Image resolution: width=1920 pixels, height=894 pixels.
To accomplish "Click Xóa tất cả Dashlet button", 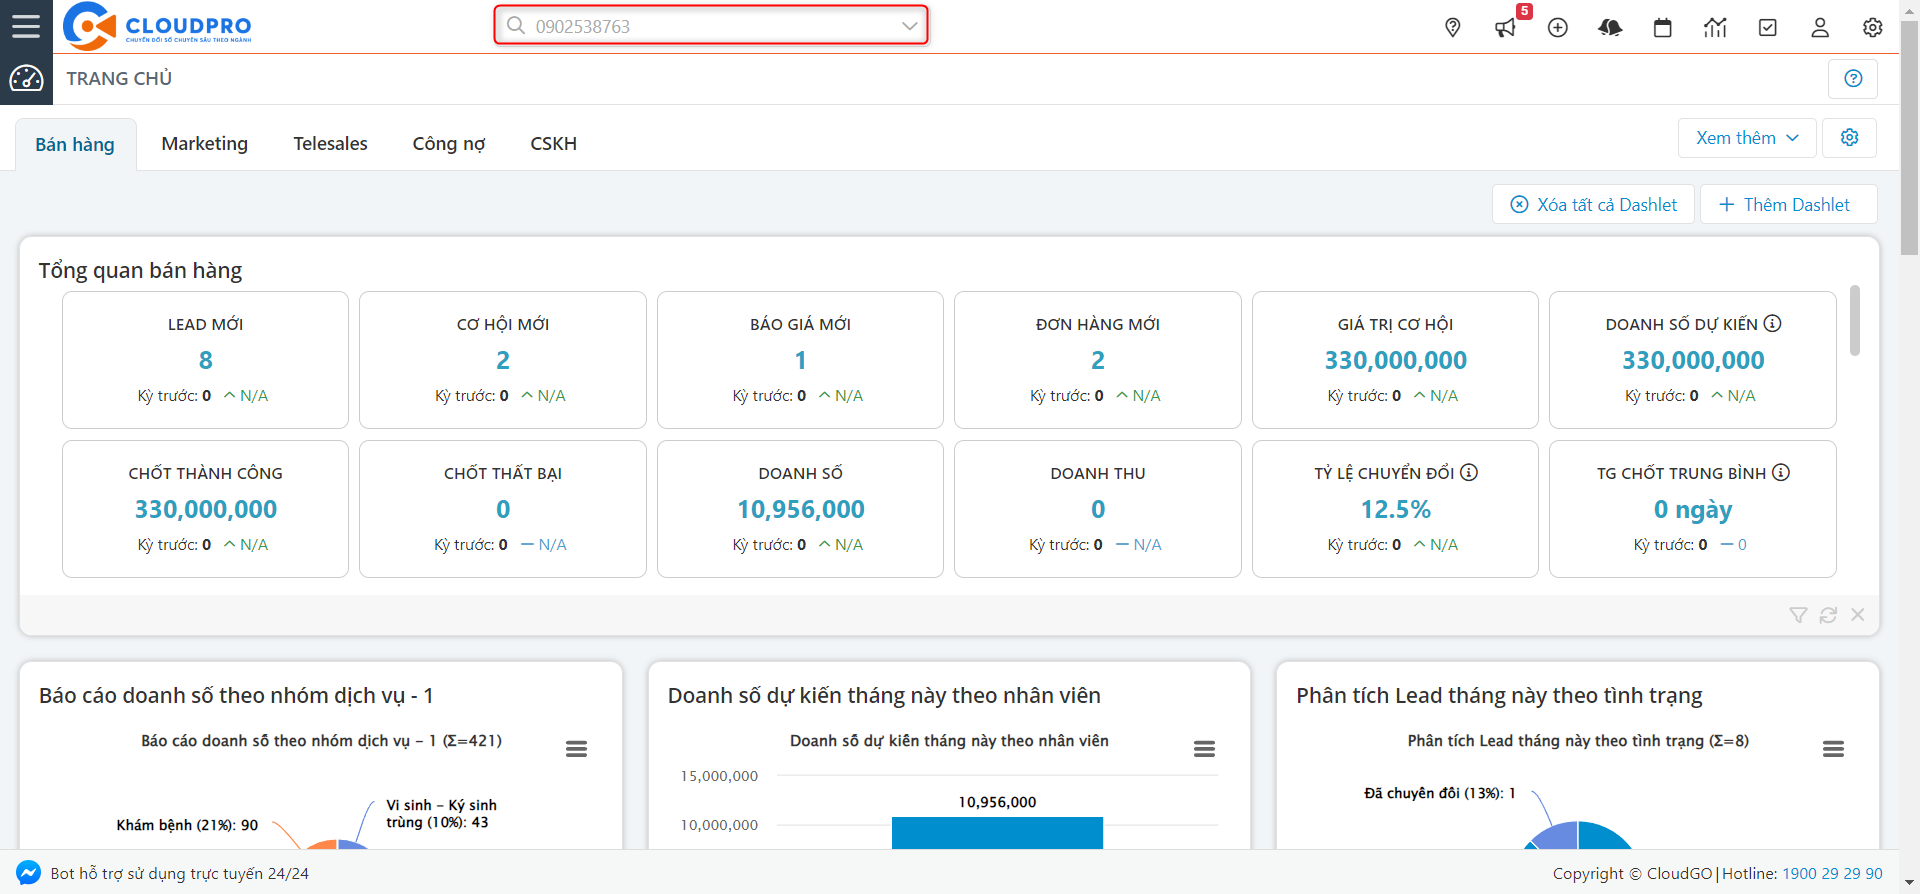I will point(1594,204).
